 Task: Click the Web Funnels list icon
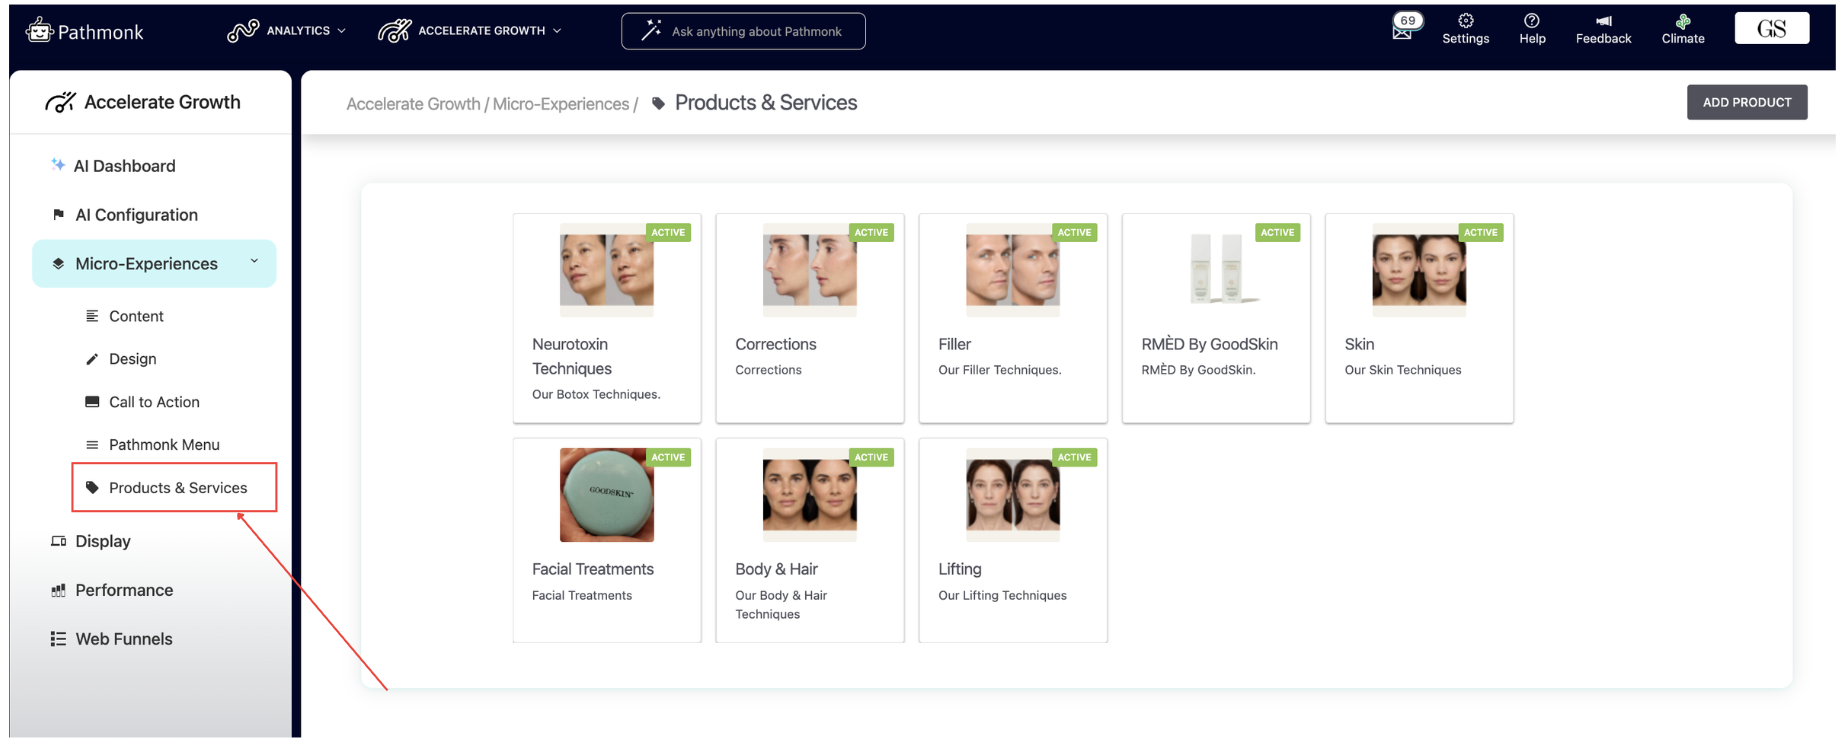(59, 639)
